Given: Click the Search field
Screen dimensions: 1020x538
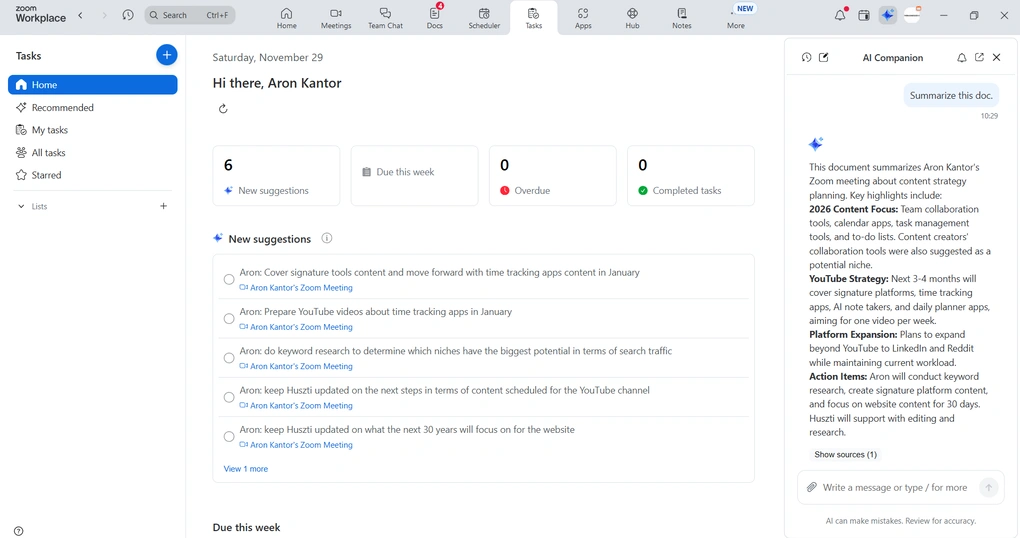Looking at the screenshot, I should pyautogui.click(x=190, y=15).
